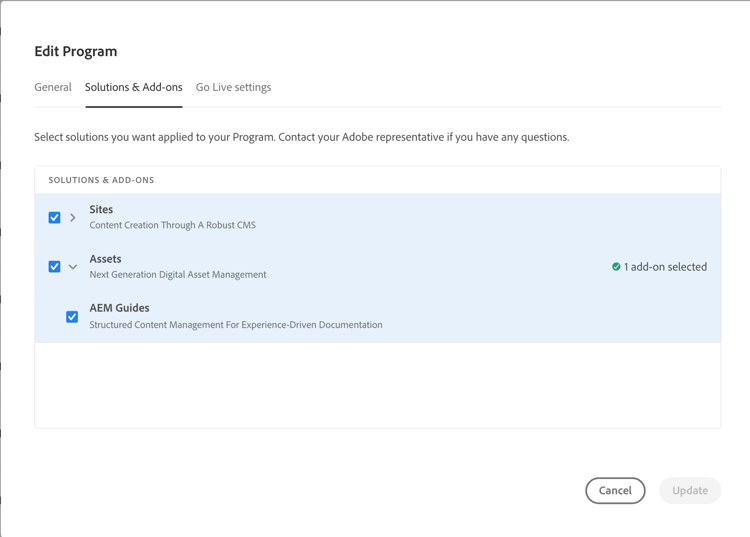Image resolution: width=750 pixels, height=537 pixels.
Task: Uncheck the Assets solution checkbox
Action: pos(55,267)
